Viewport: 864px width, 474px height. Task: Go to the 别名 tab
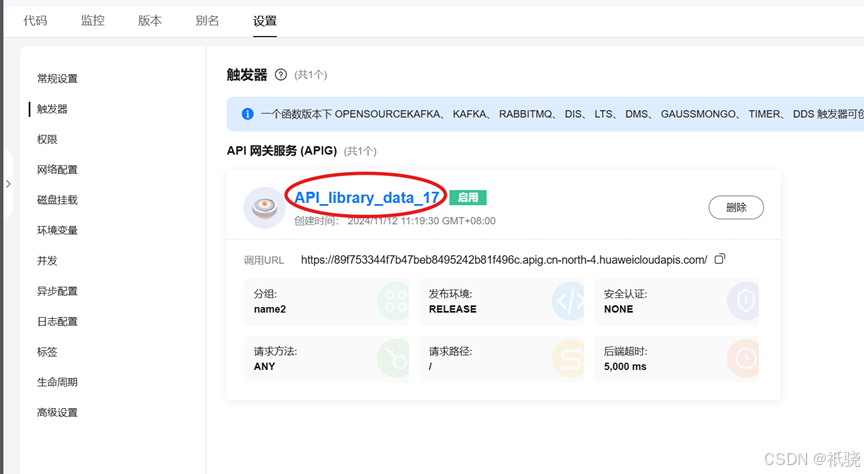click(x=207, y=21)
